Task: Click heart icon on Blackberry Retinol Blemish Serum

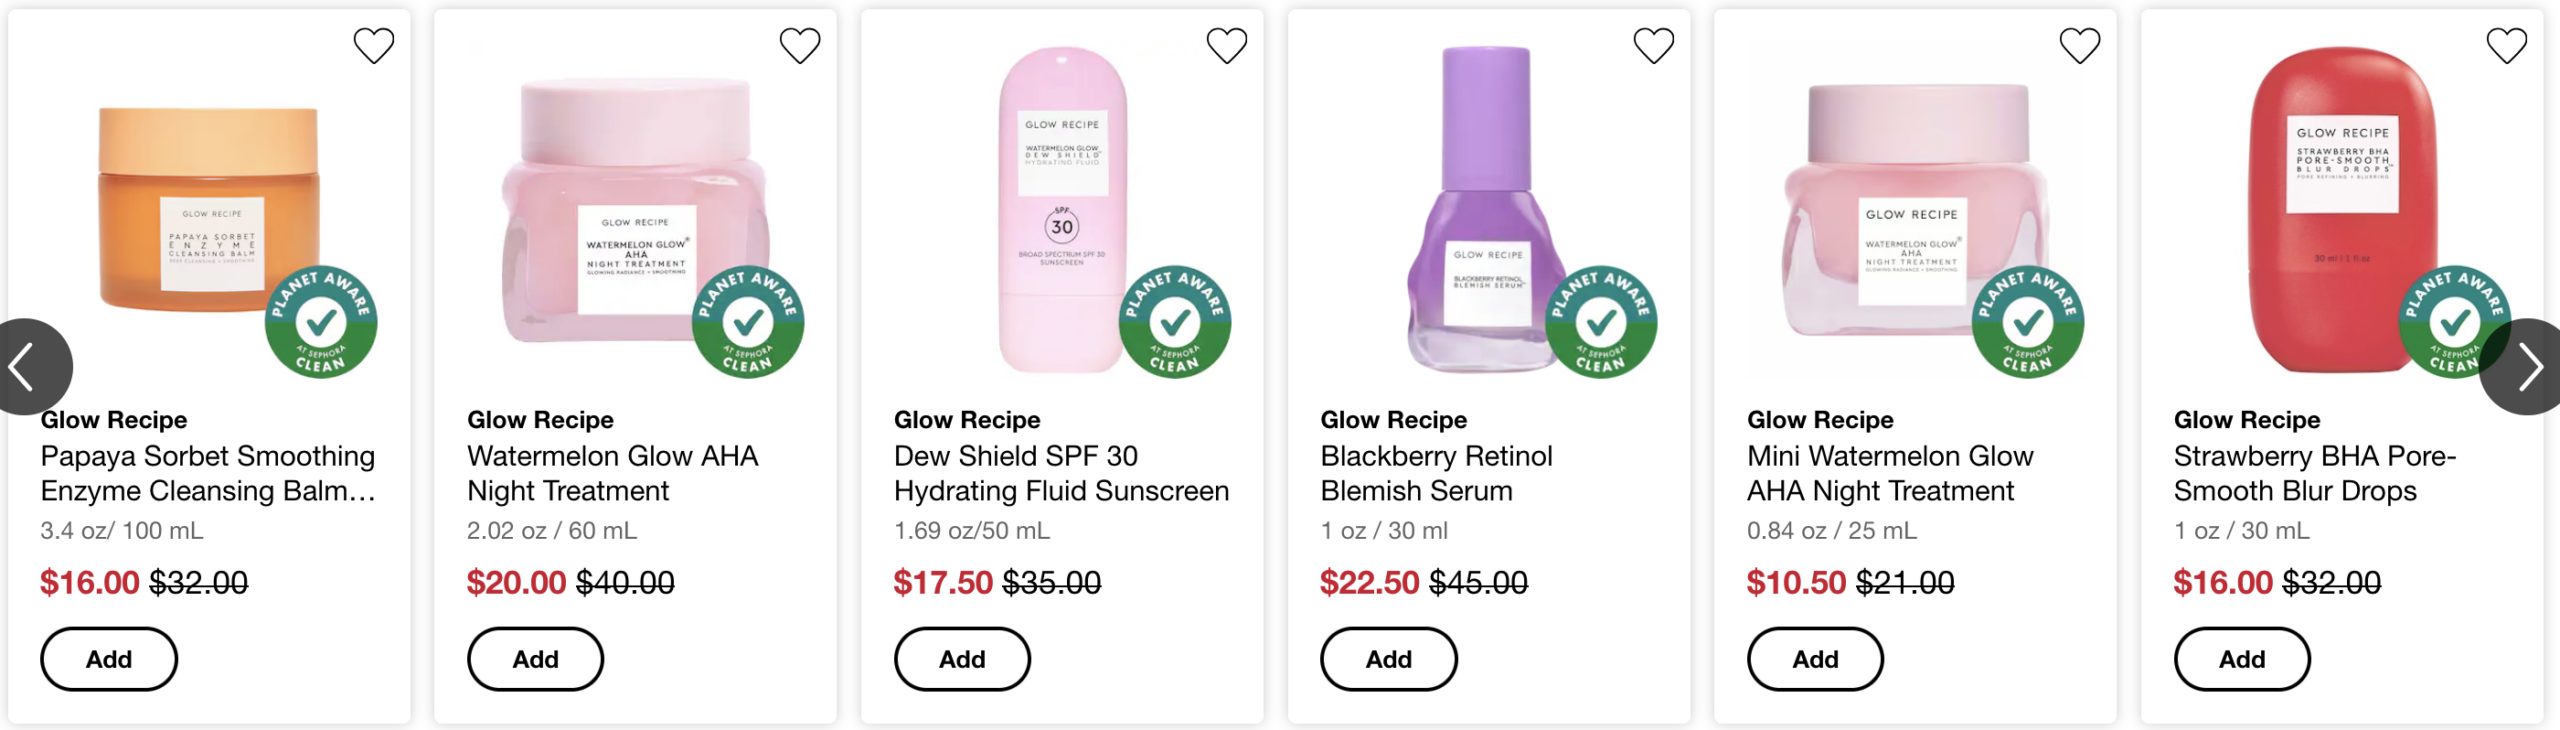Action: pyautogui.click(x=1654, y=46)
